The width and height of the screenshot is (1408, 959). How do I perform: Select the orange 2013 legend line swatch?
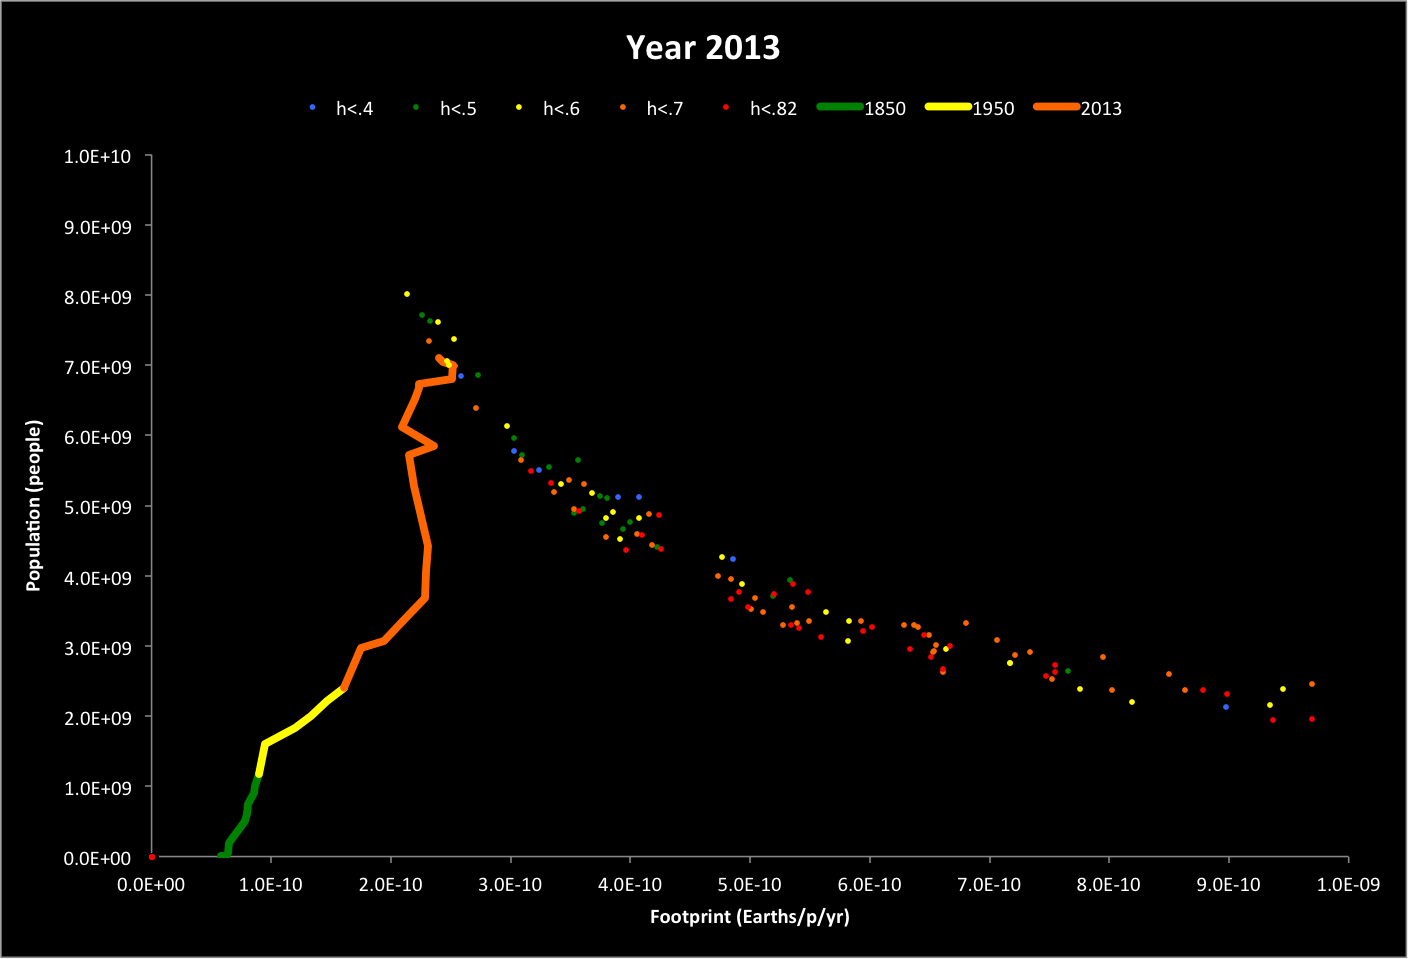point(1056,107)
